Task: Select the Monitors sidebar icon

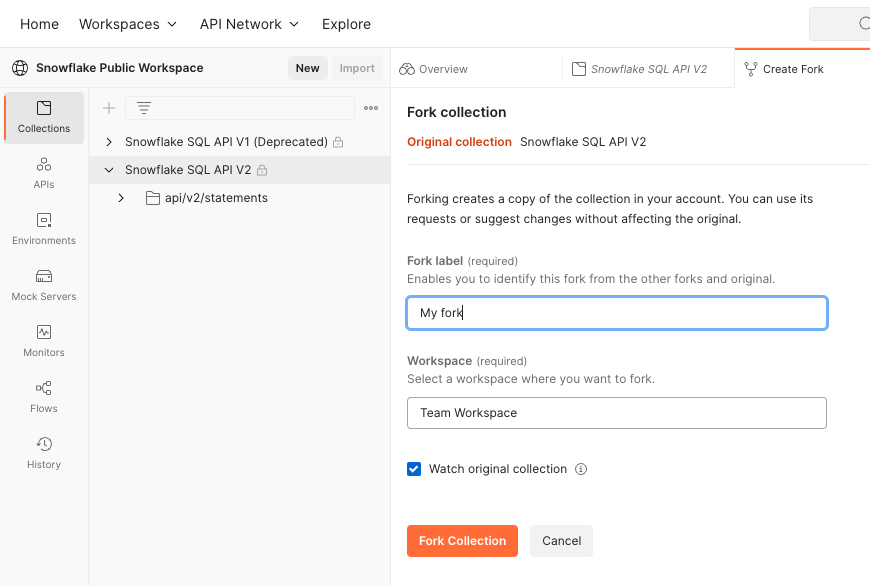Action: (x=44, y=341)
